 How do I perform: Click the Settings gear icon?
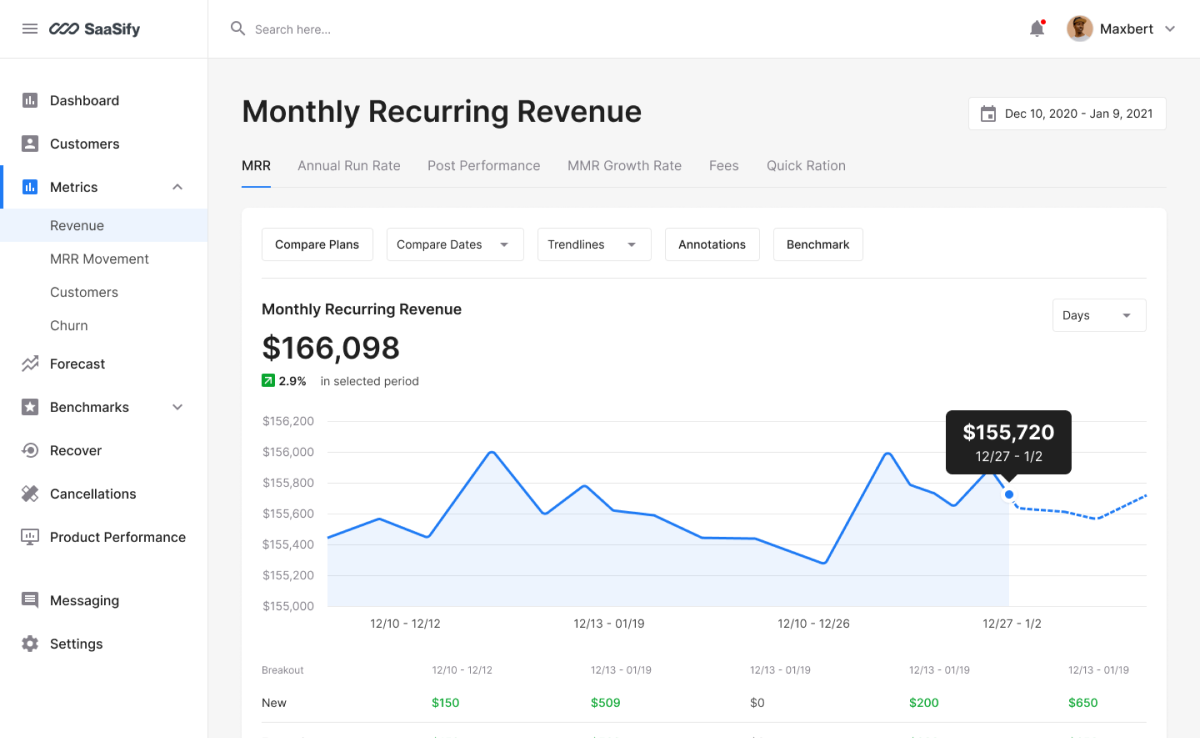coord(30,644)
